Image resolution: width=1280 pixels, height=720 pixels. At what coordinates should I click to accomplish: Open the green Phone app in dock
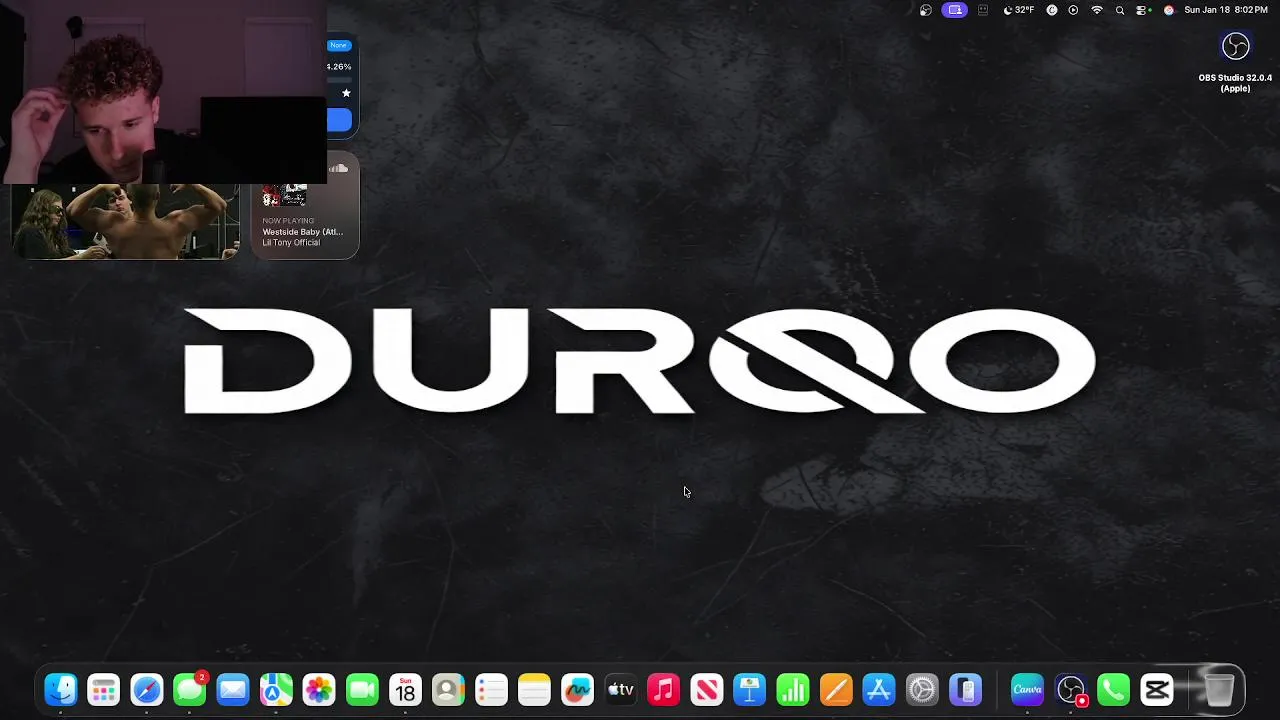1113,690
